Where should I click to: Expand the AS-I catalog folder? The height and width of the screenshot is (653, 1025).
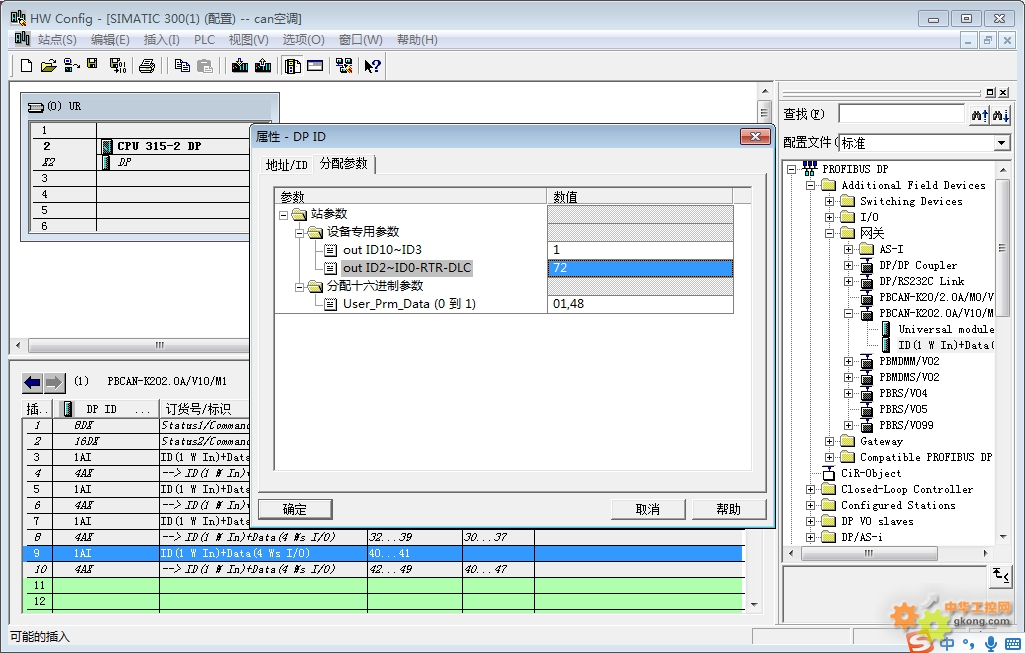coord(849,249)
